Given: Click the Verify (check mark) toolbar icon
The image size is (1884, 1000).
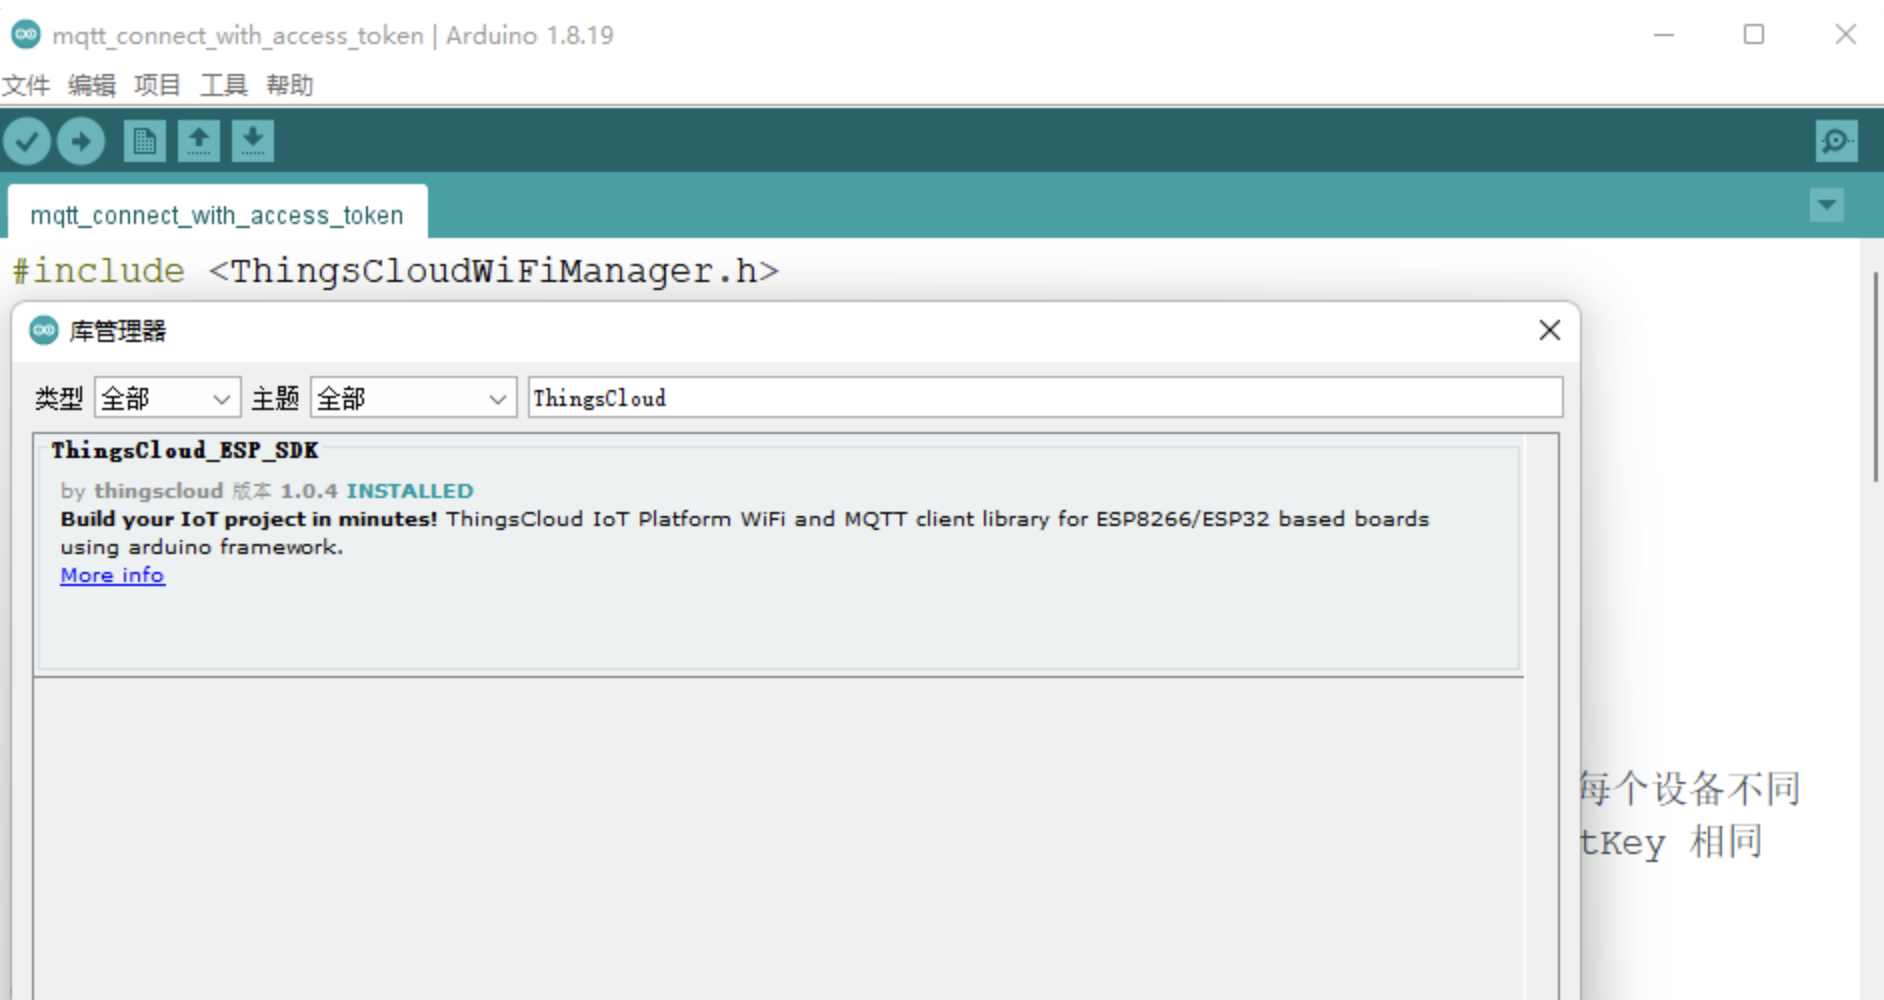Looking at the screenshot, I should (x=27, y=141).
